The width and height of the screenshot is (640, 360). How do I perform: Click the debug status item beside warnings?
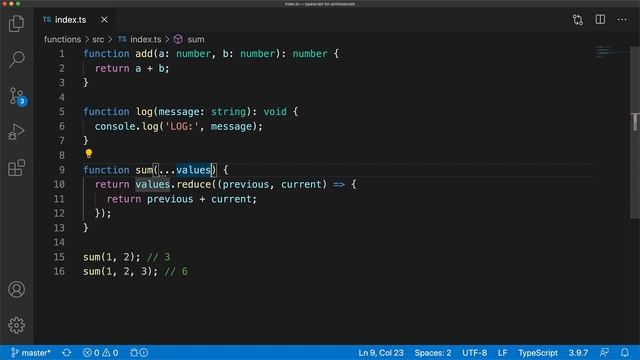pos(139,353)
